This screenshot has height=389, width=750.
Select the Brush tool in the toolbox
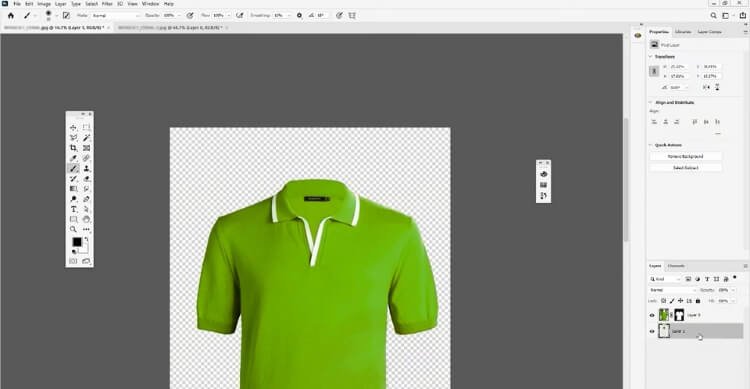tap(73, 168)
